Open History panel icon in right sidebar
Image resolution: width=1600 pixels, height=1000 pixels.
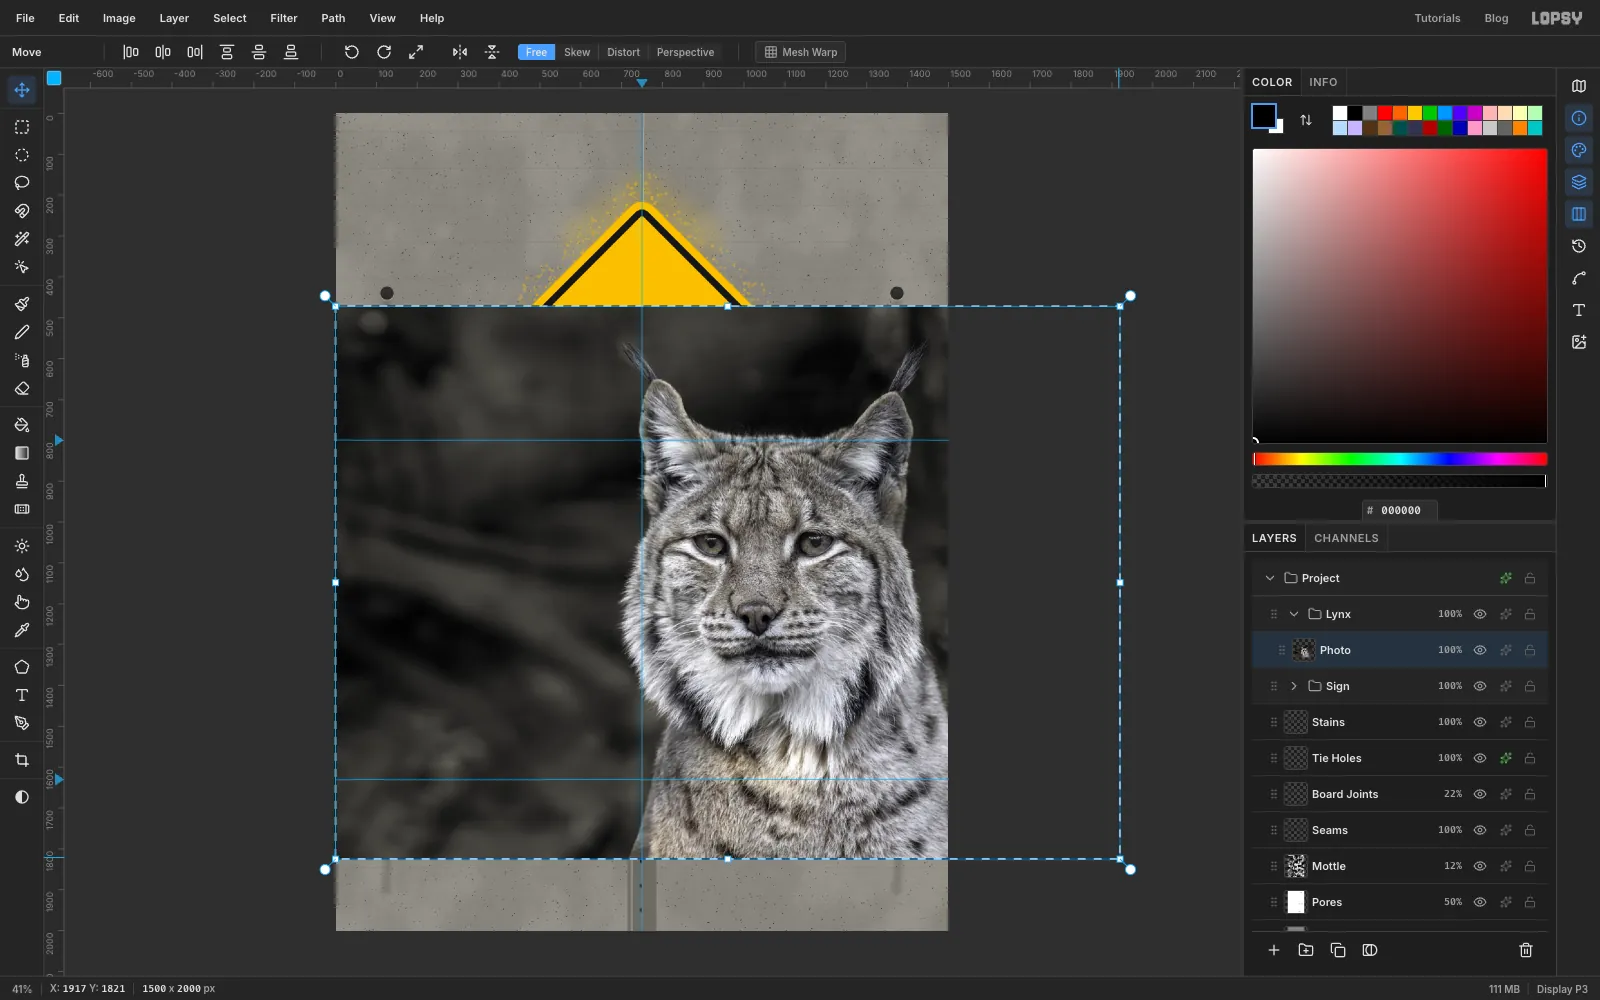coord(1579,246)
